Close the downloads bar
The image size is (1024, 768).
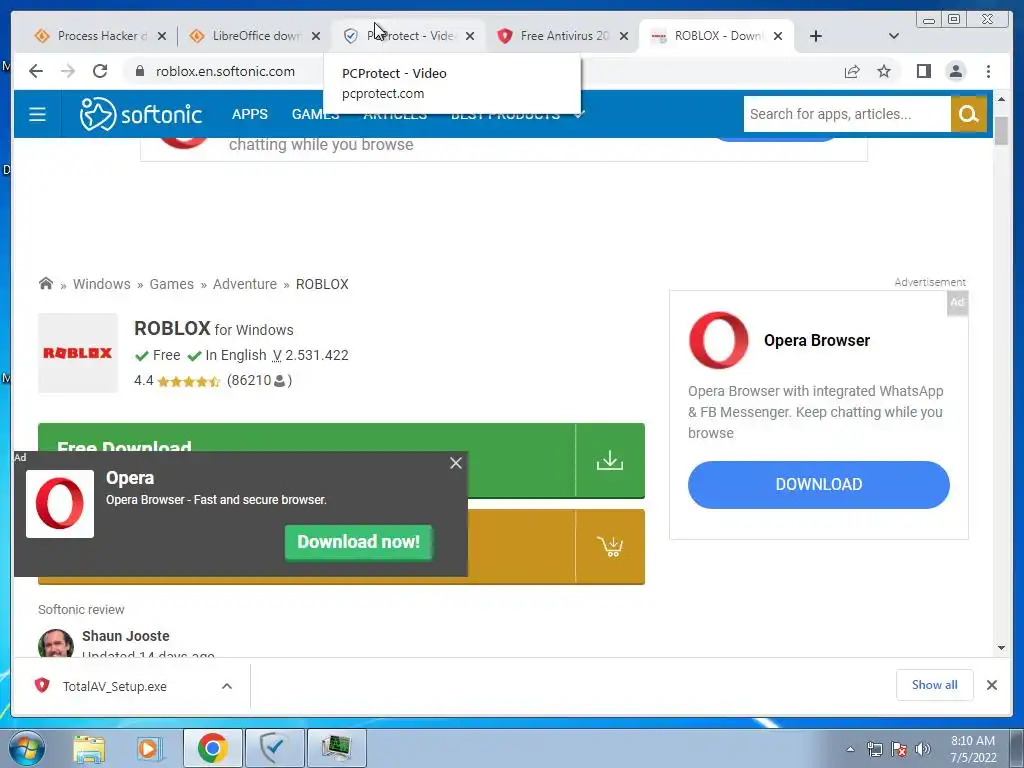[x=991, y=685]
